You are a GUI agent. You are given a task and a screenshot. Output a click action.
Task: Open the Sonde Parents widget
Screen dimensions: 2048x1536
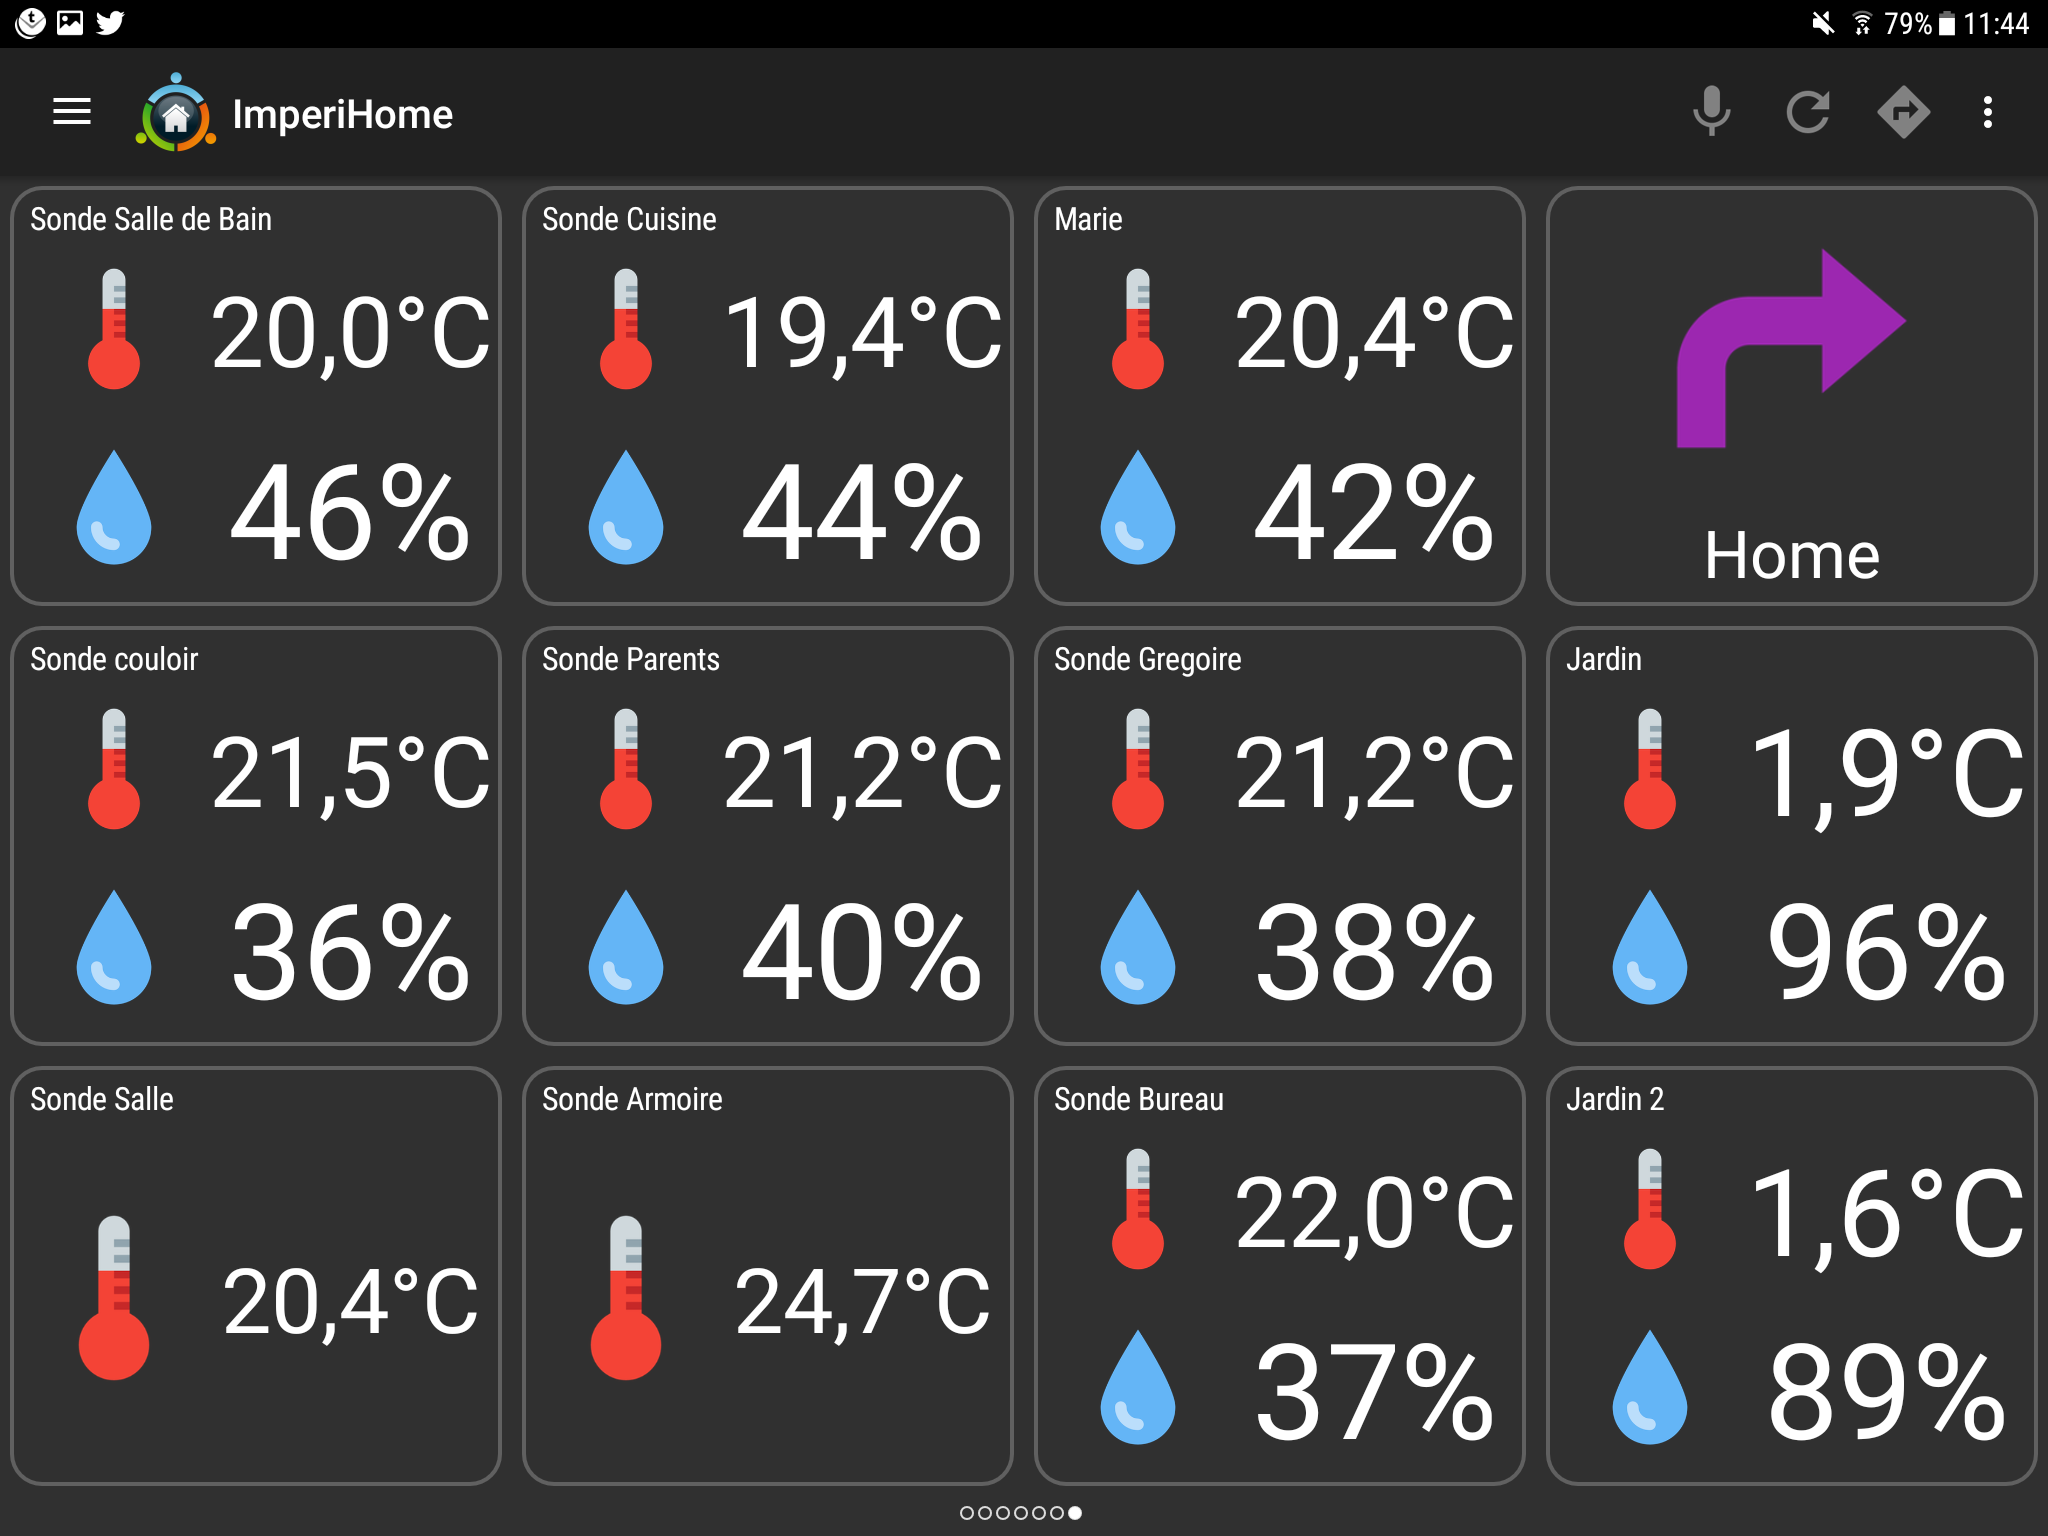coord(768,836)
